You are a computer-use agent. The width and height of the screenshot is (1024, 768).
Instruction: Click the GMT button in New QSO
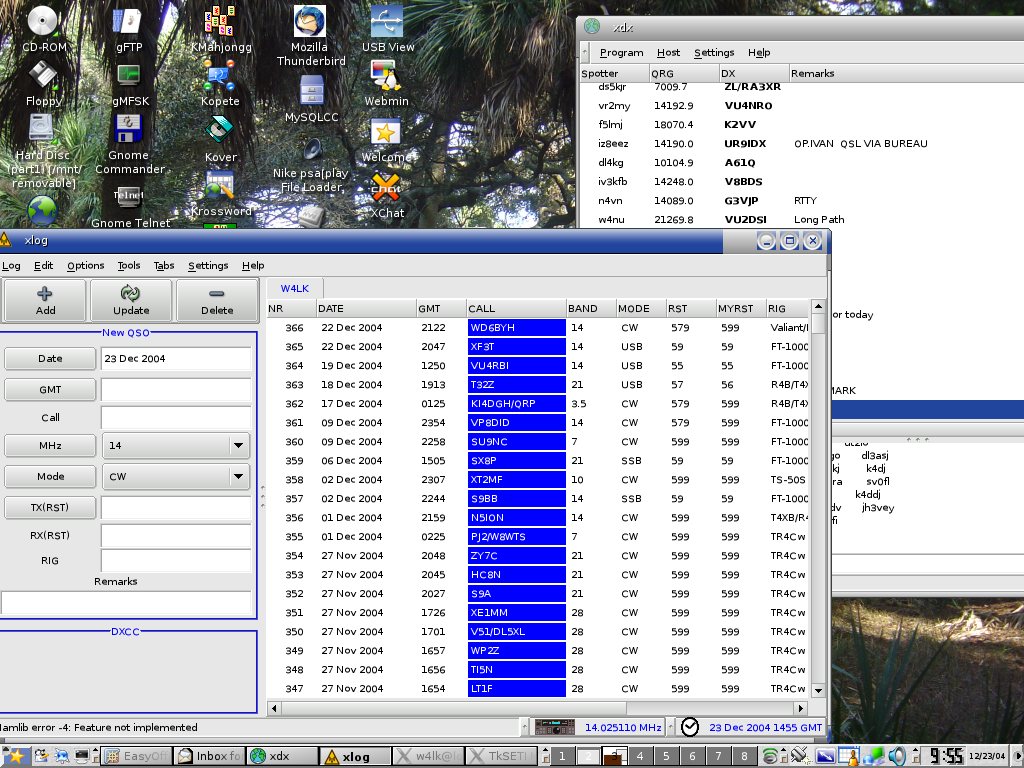50,390
